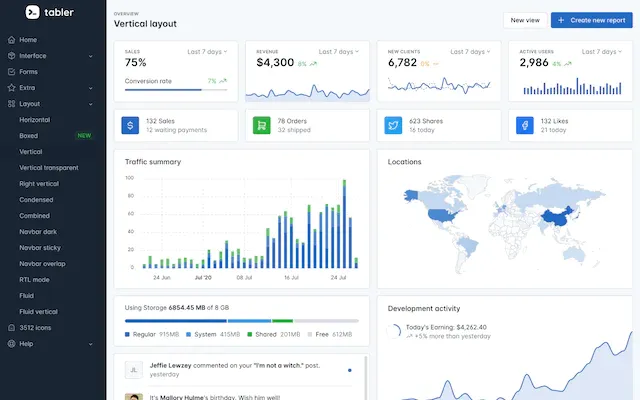This screenshot has width=640, height=400.
Task: Expand the Interface menu chevron
Action: click(91, 56)
